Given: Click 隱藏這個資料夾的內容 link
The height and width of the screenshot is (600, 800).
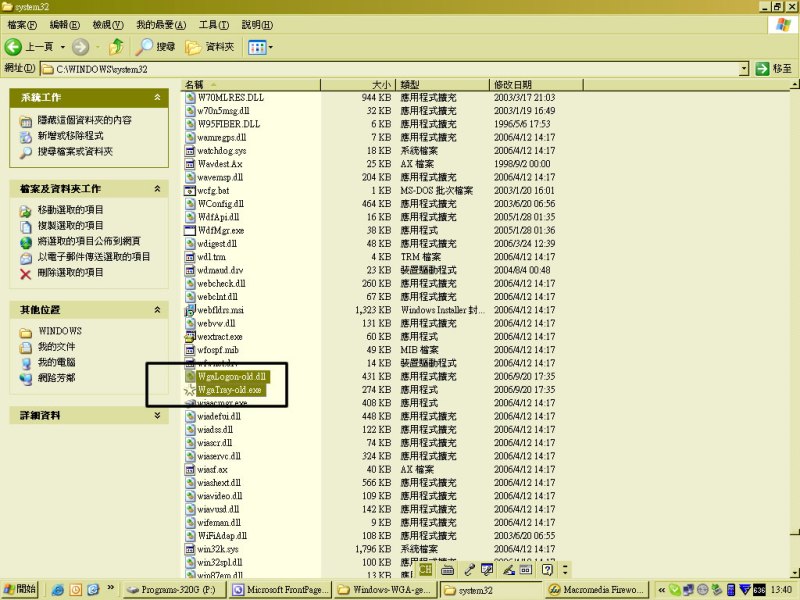Looking at the screenshot, I should 85,120.
